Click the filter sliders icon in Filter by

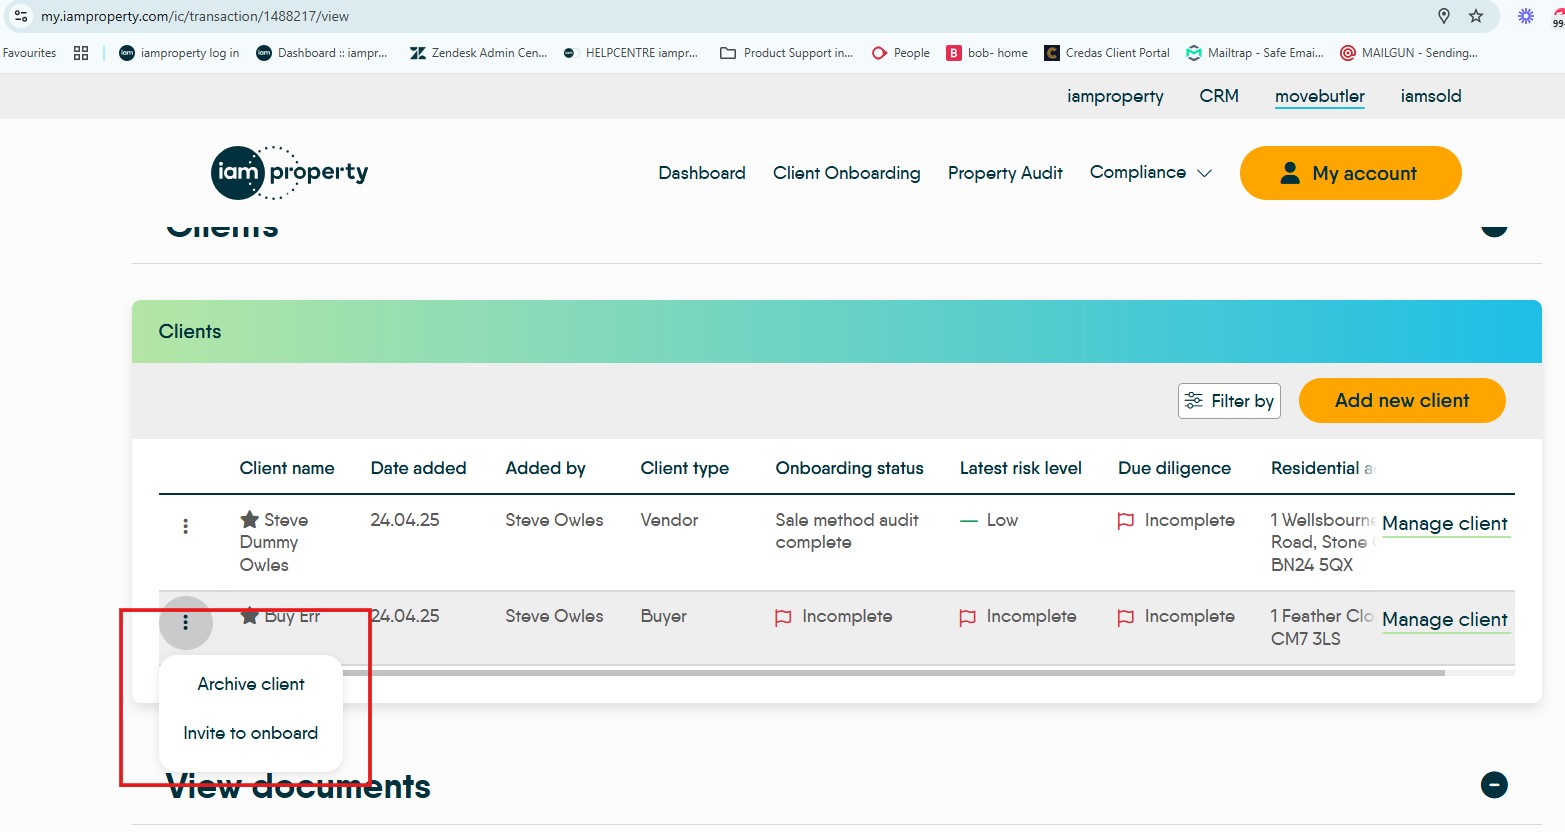pos(1194,400)
